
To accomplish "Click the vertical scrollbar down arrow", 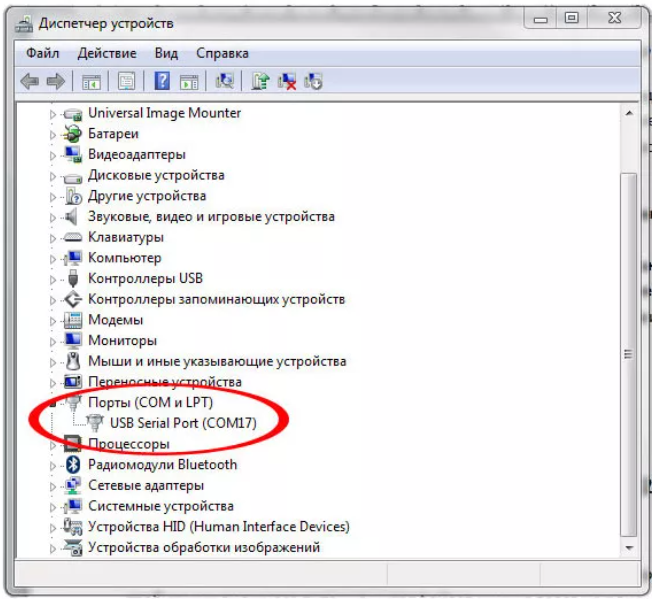I will point(629,548).
